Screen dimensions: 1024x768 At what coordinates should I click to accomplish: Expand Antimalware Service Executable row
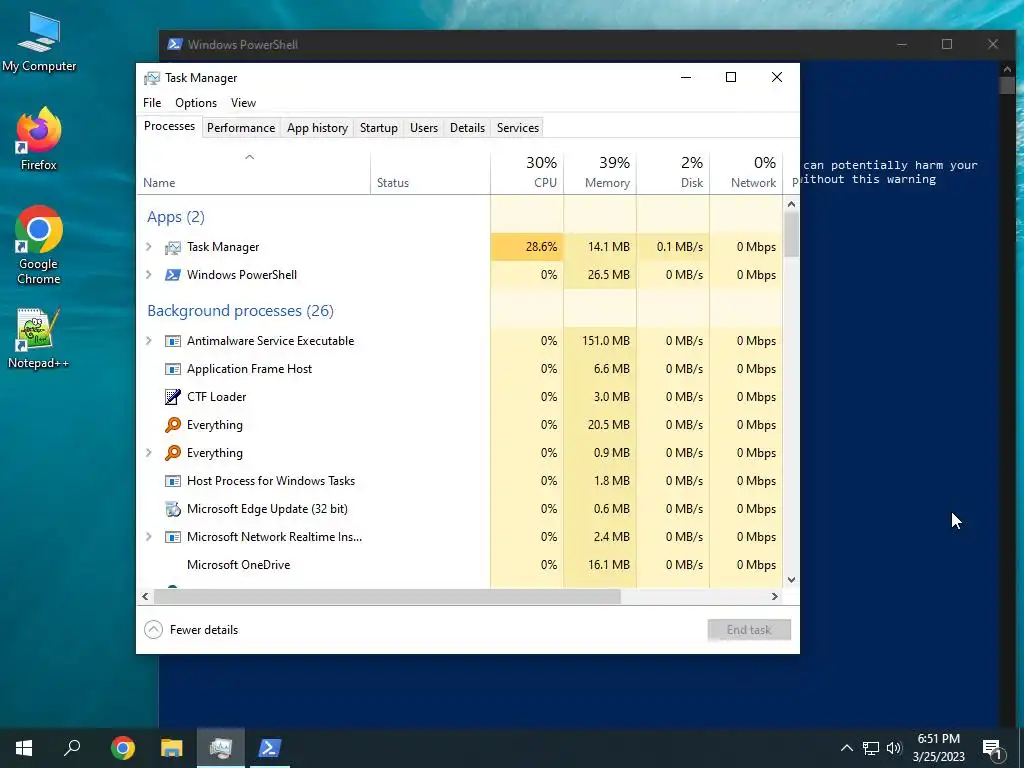click(x=149, y=341)
